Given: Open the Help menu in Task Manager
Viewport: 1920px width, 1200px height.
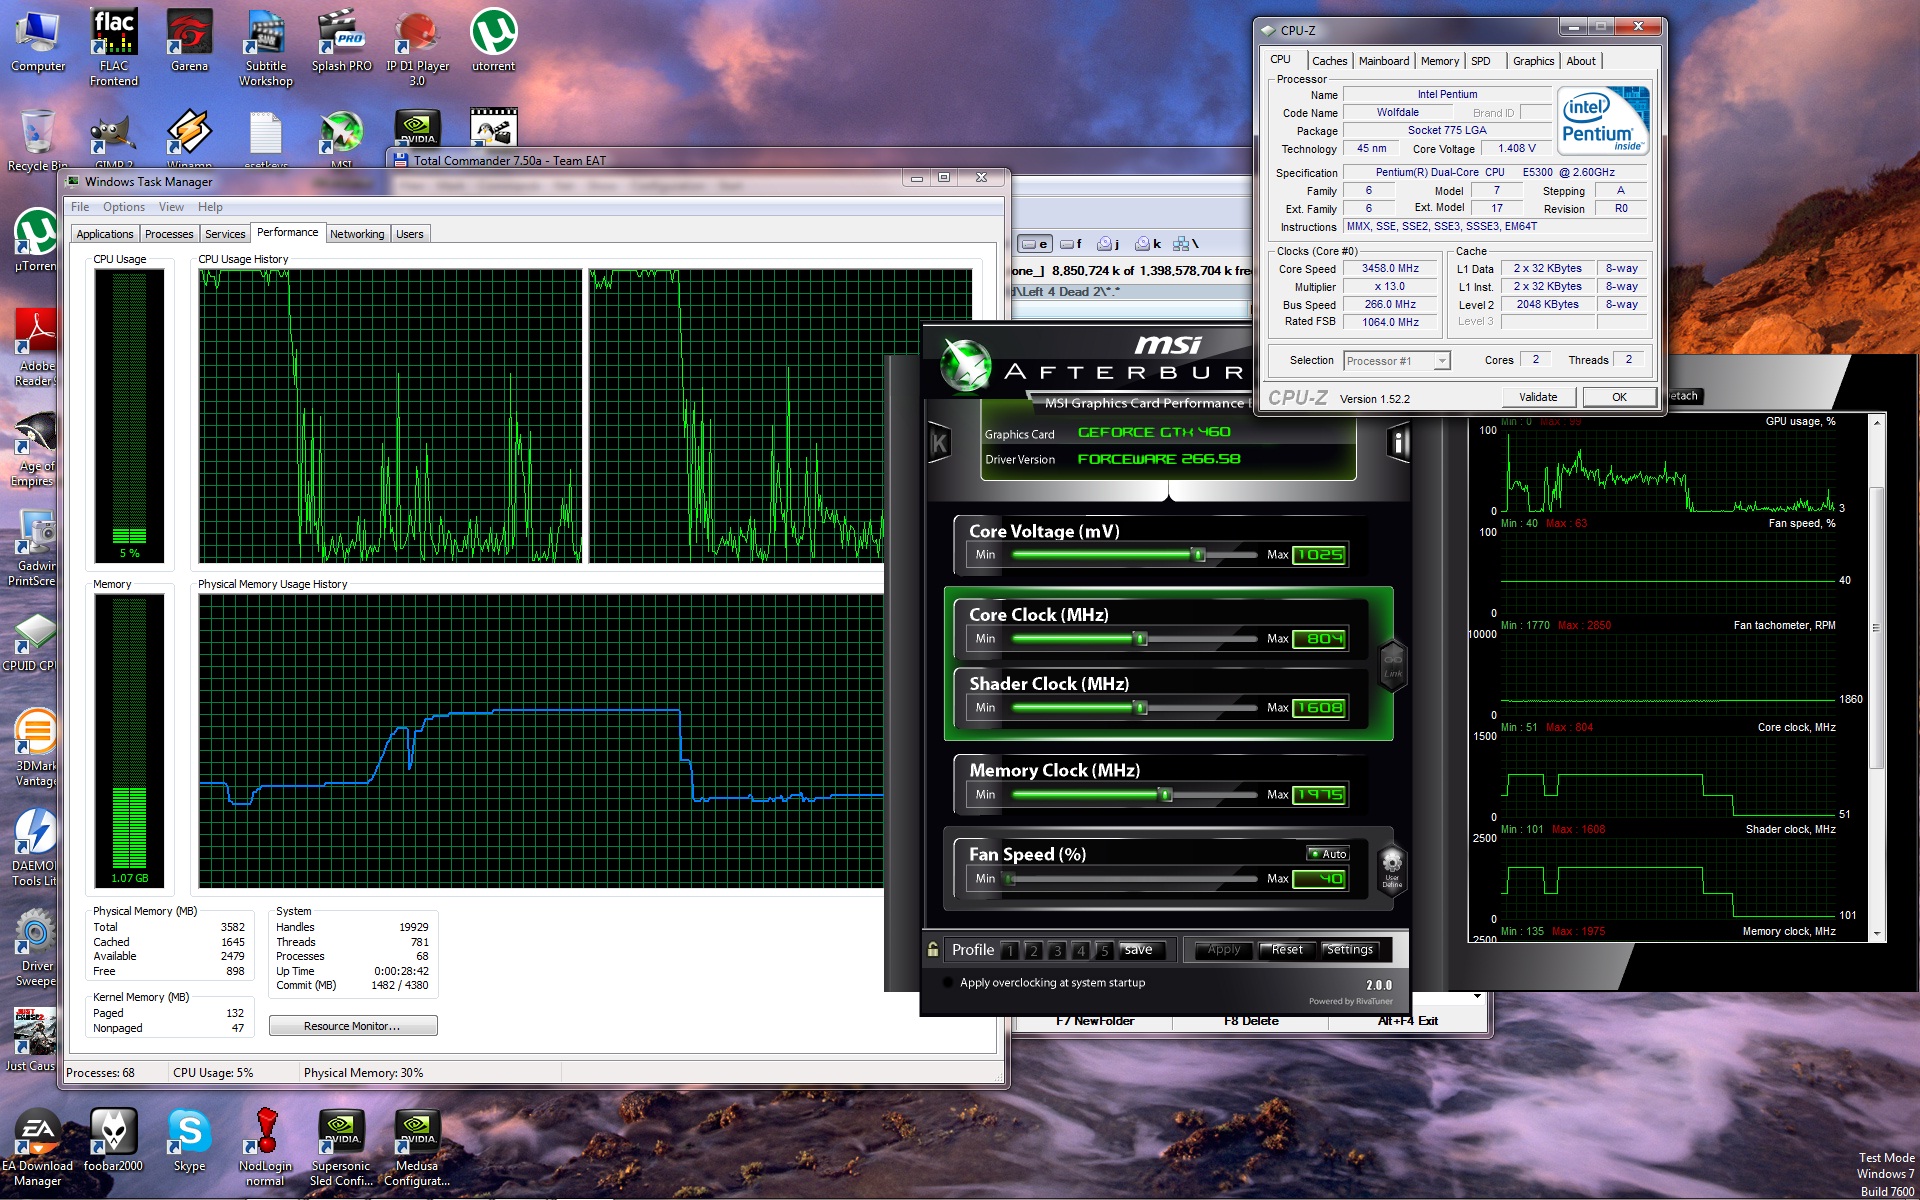Looking at the screenshot, I should 210,207.
